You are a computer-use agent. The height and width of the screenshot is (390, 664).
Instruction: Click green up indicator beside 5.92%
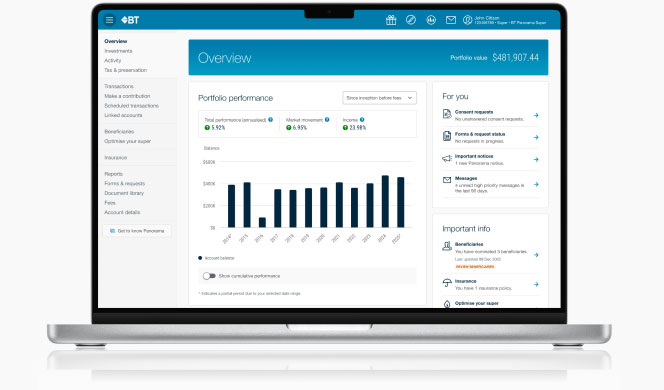coord(207,127)
